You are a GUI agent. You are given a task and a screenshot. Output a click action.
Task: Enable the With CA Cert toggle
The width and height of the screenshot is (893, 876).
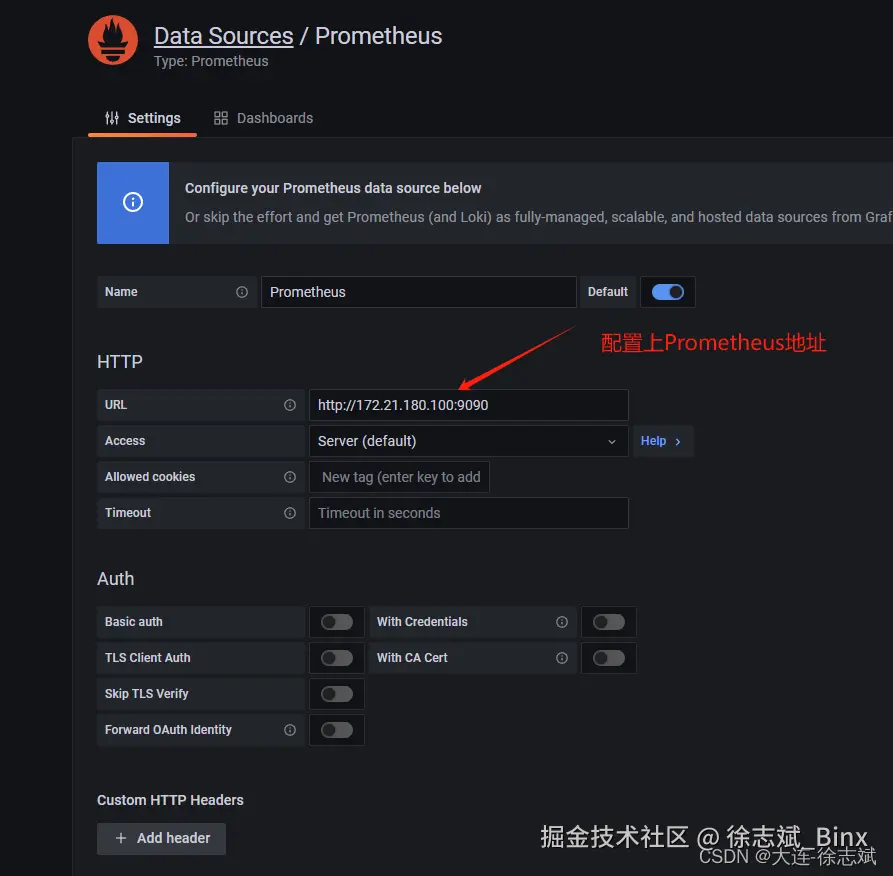click(x=608, y=658)
